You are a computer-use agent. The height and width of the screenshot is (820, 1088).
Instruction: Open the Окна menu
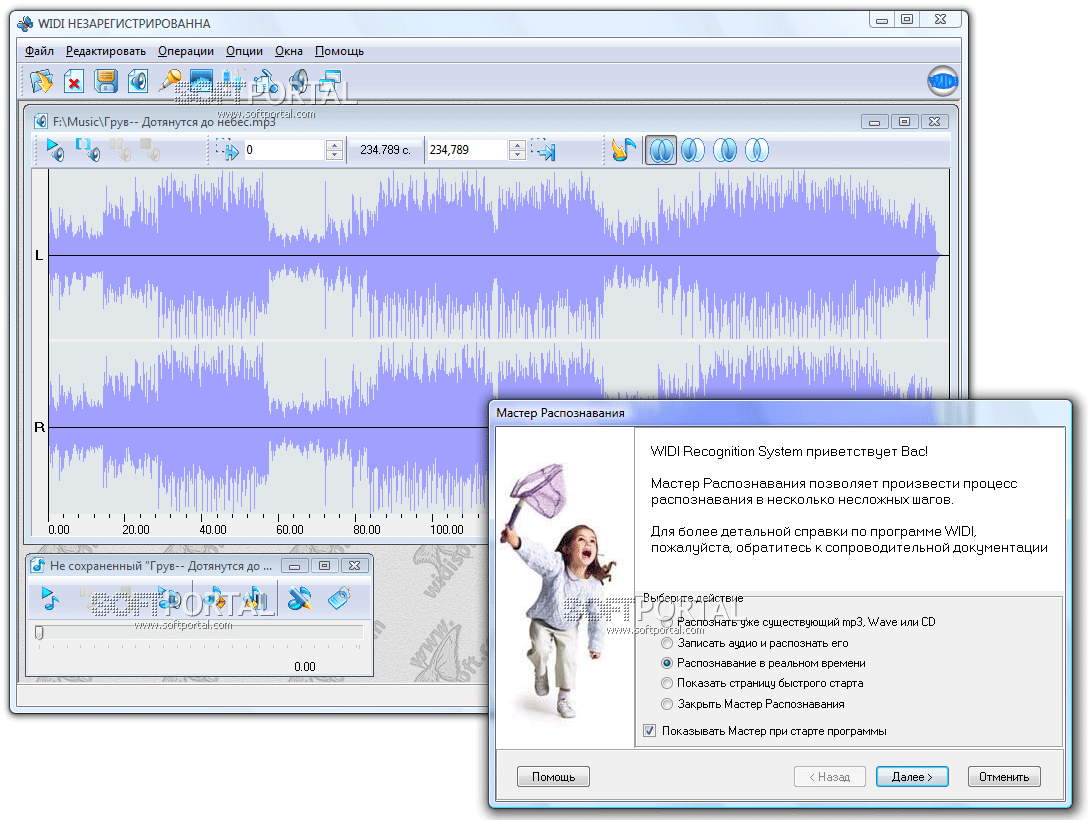click(289, 51)
